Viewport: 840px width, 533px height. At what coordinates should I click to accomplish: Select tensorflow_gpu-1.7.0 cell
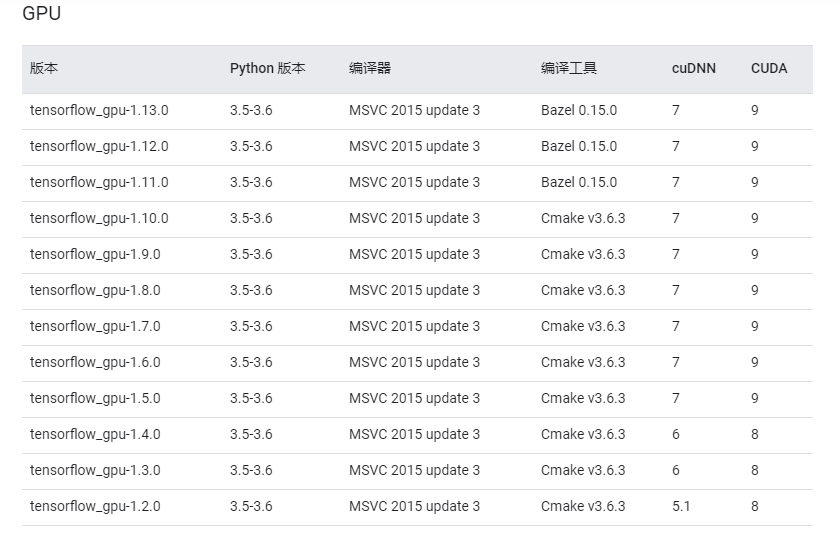pyautogui.click(x=95, y=326)
